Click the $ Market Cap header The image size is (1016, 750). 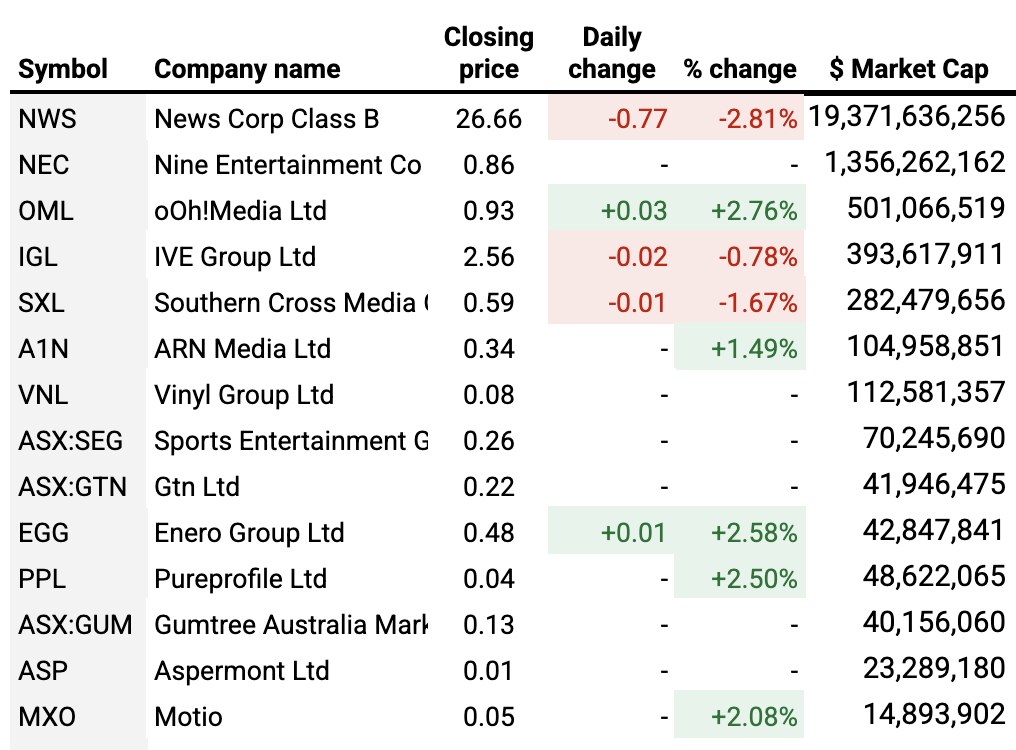click(909, 69)
